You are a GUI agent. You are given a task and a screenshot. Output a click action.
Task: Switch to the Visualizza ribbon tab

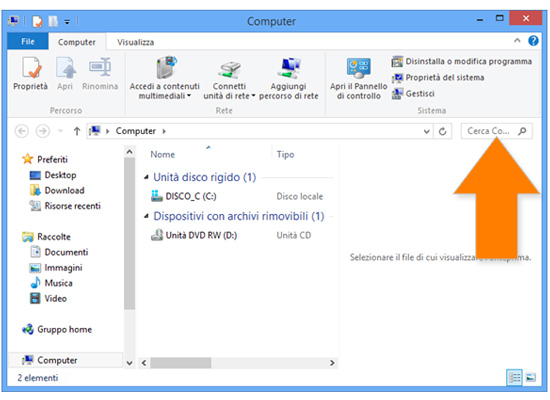(135, 42)
